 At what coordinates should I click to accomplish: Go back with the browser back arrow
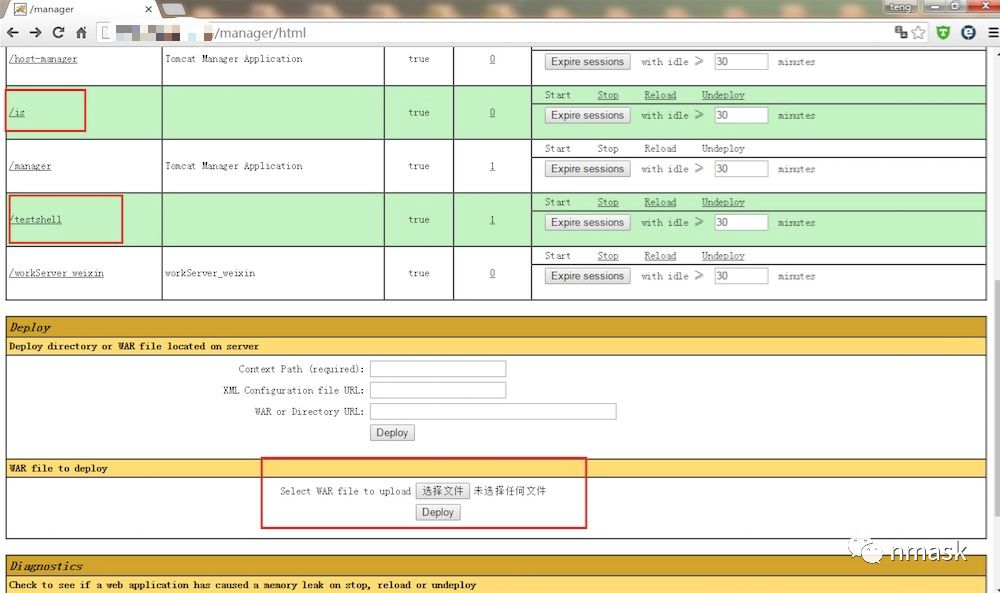[13, 33]
